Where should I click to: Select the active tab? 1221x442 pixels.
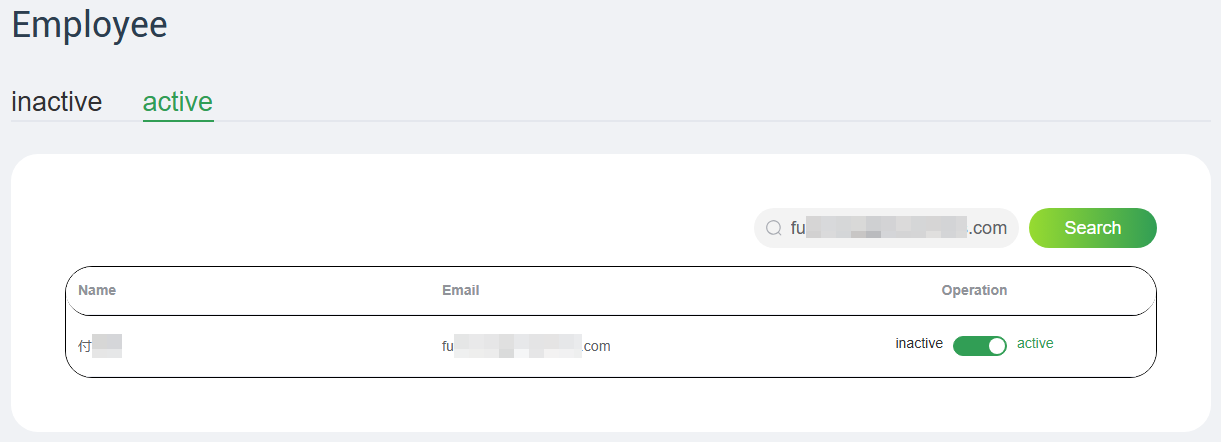[x=178, y=102]
